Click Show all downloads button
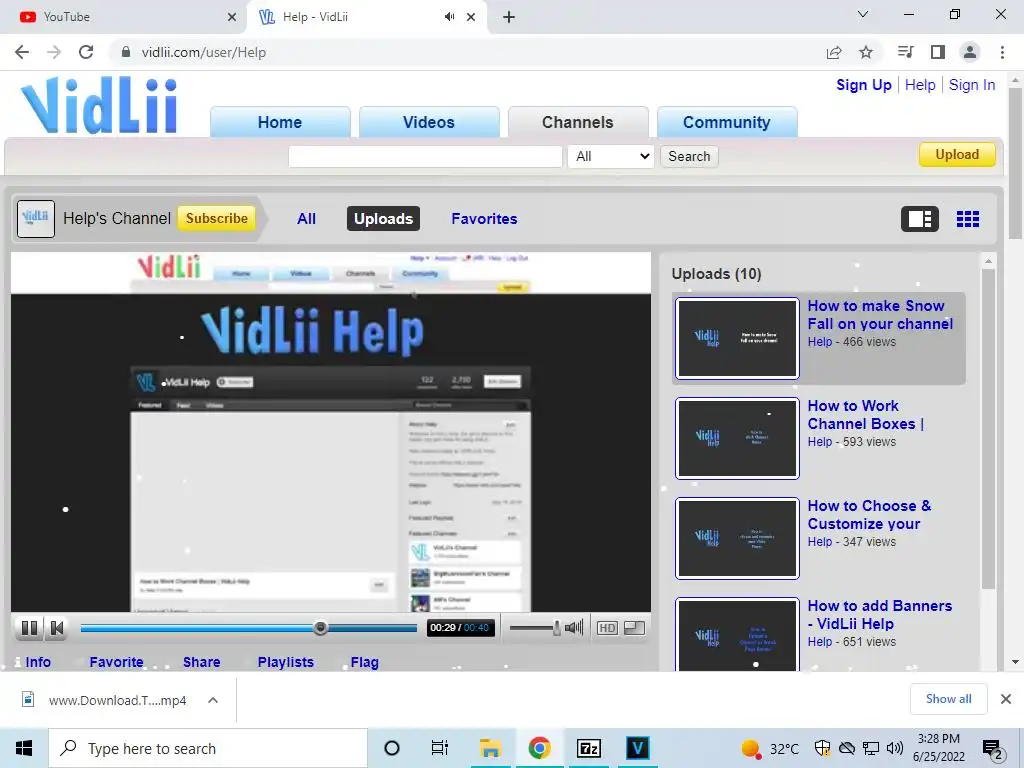Viewport: 1024px width, 768px height. tap(948, 699)
